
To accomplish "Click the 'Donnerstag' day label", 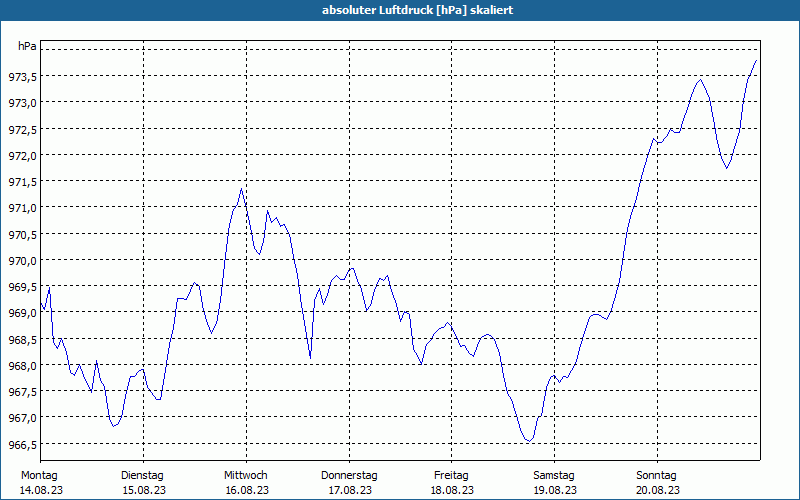I will [349, 476].
